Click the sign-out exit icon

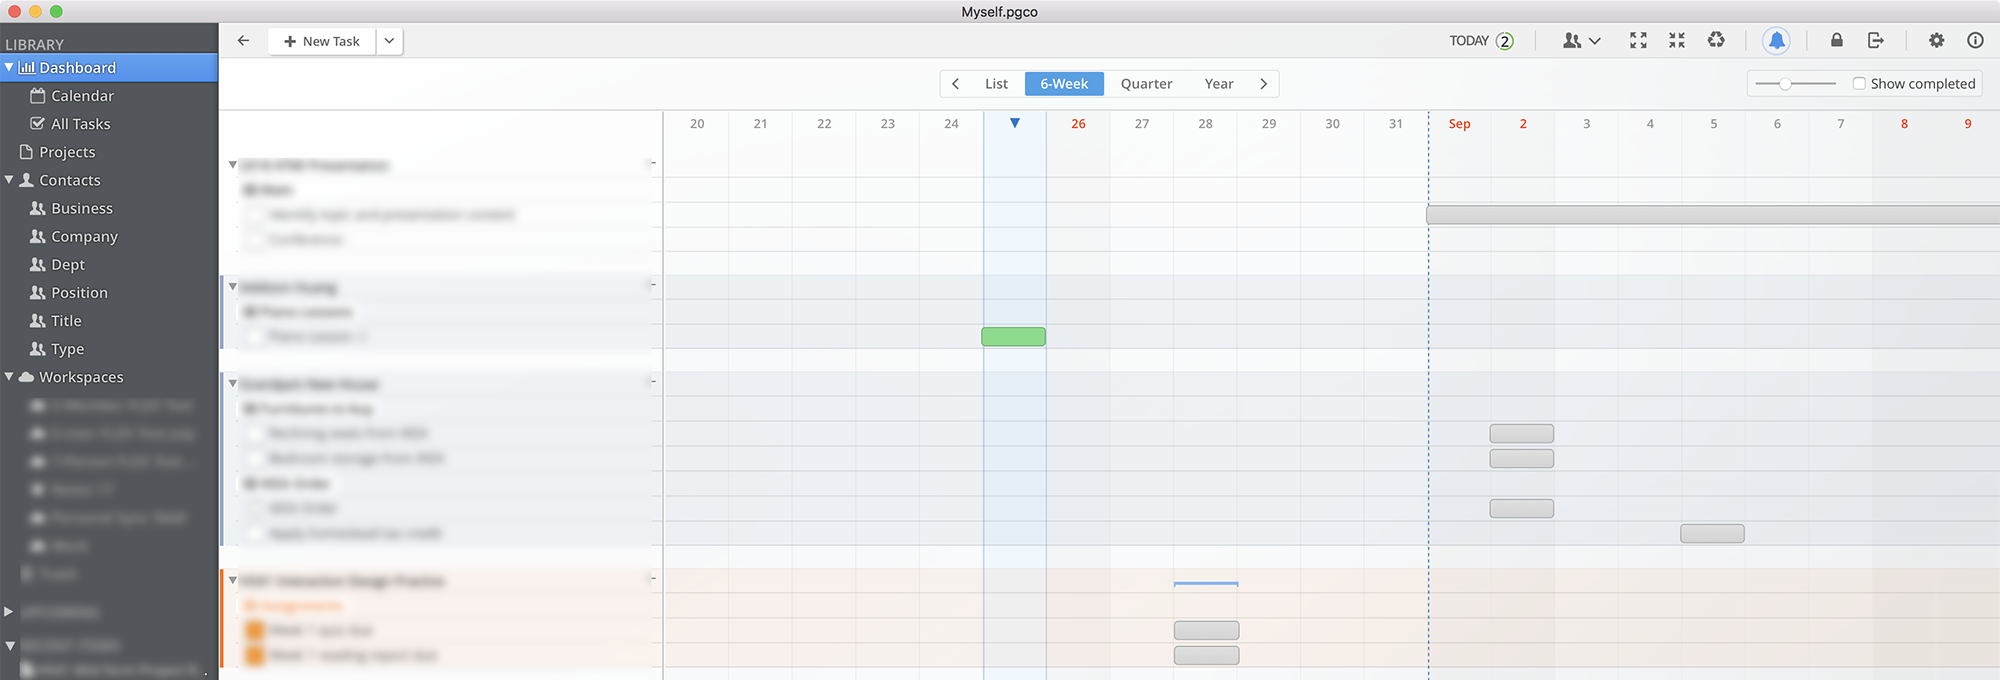point(1876,40)
